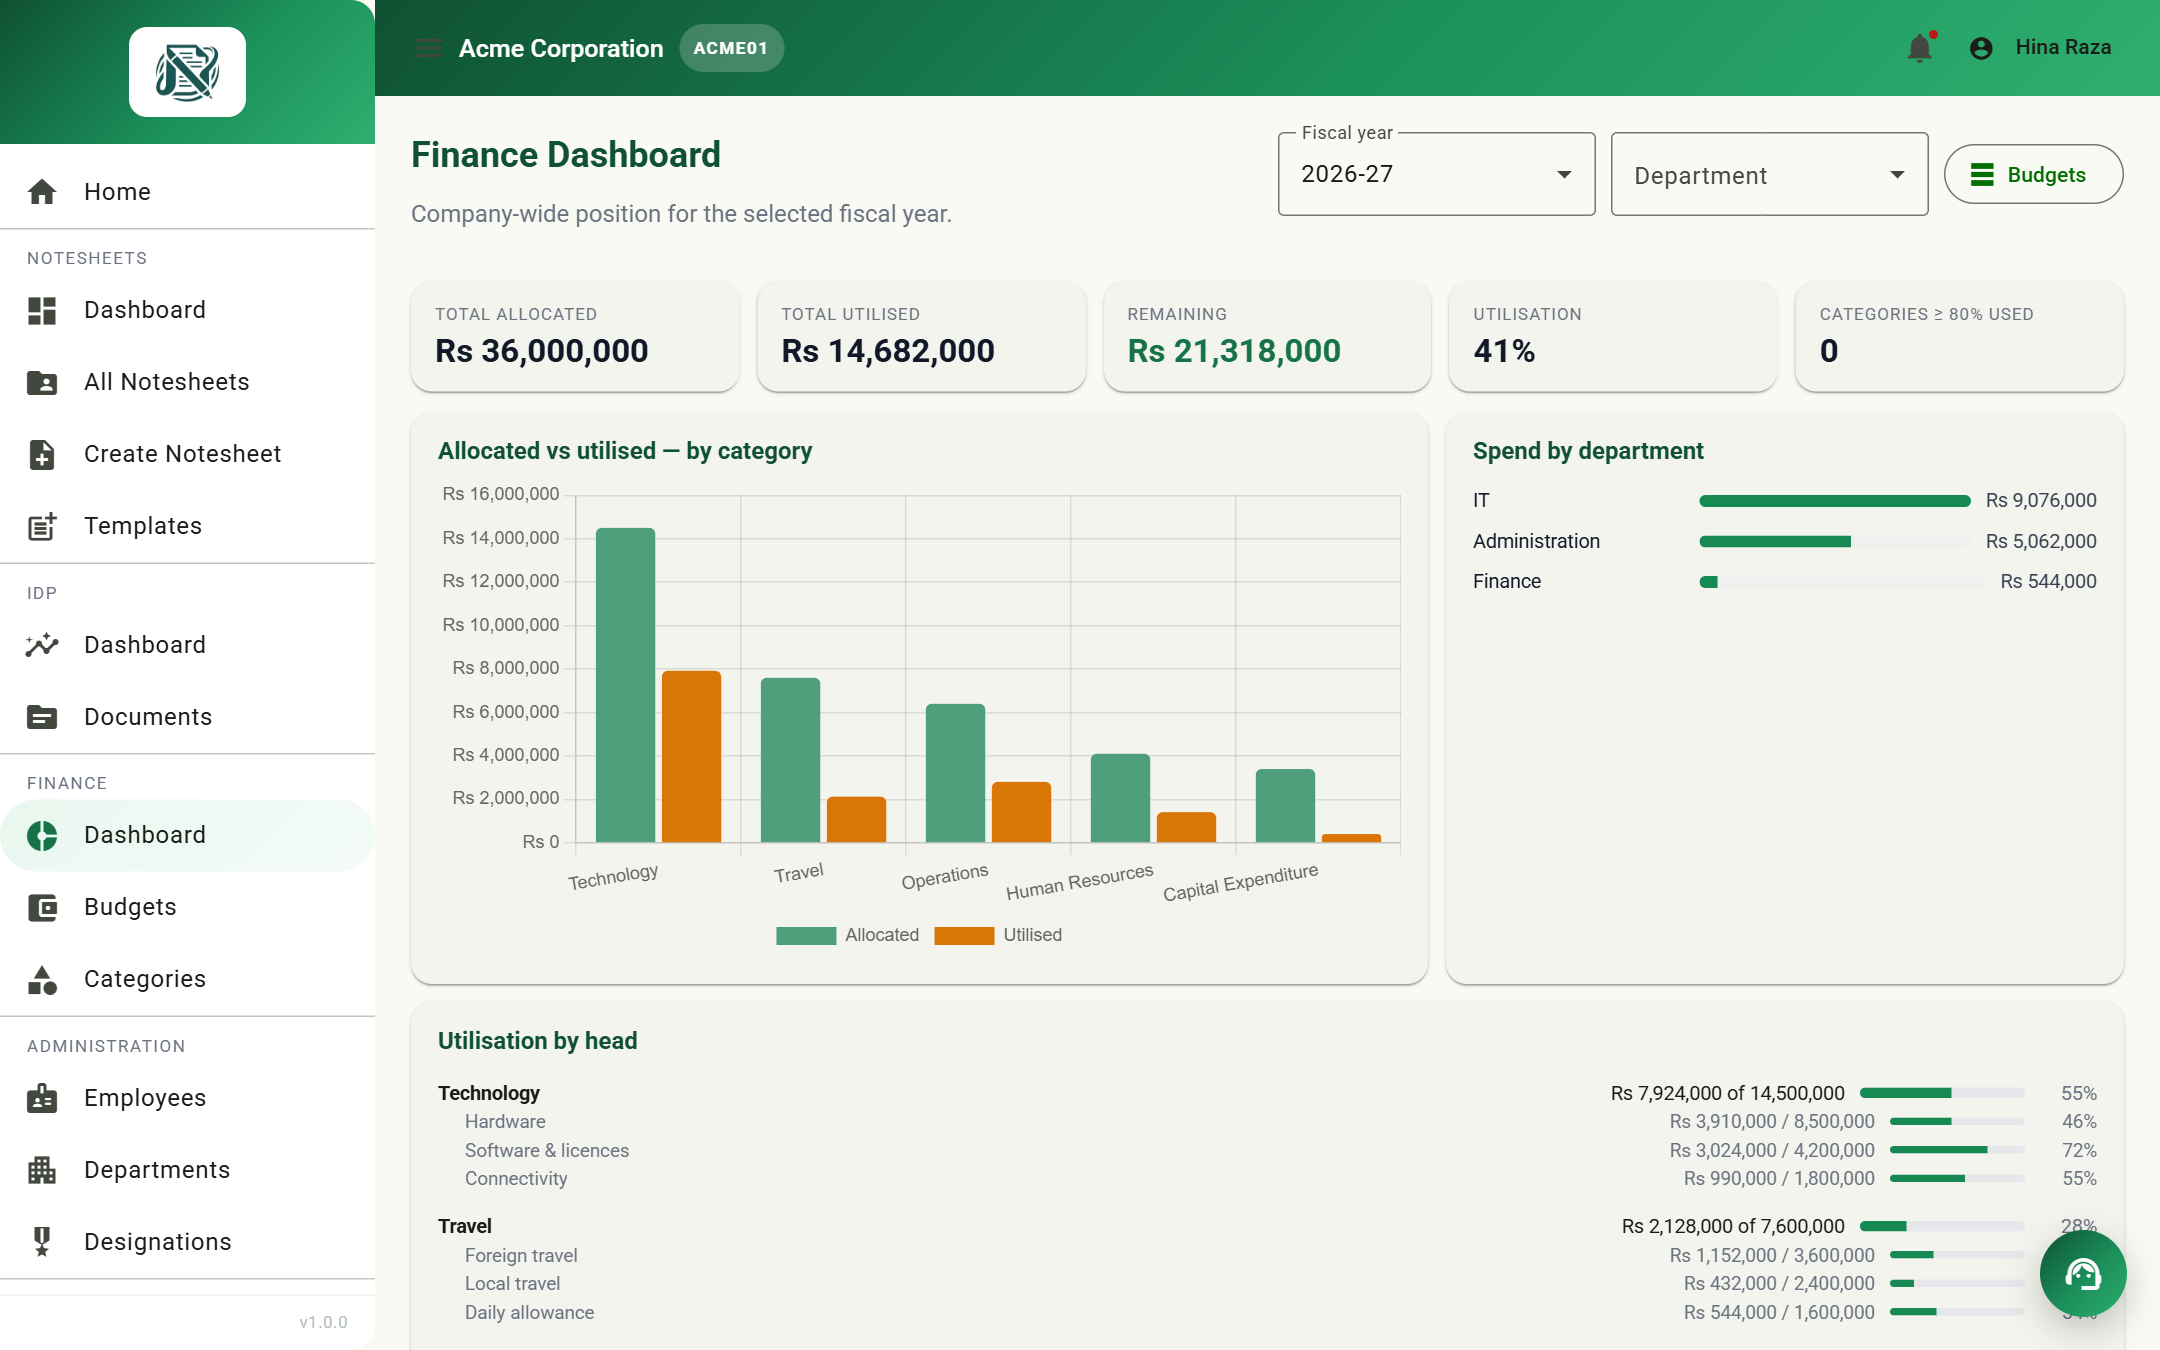2160x1350 pixels.
Task: Click the Budgets wallet icon
Action: tap(42, 907)
